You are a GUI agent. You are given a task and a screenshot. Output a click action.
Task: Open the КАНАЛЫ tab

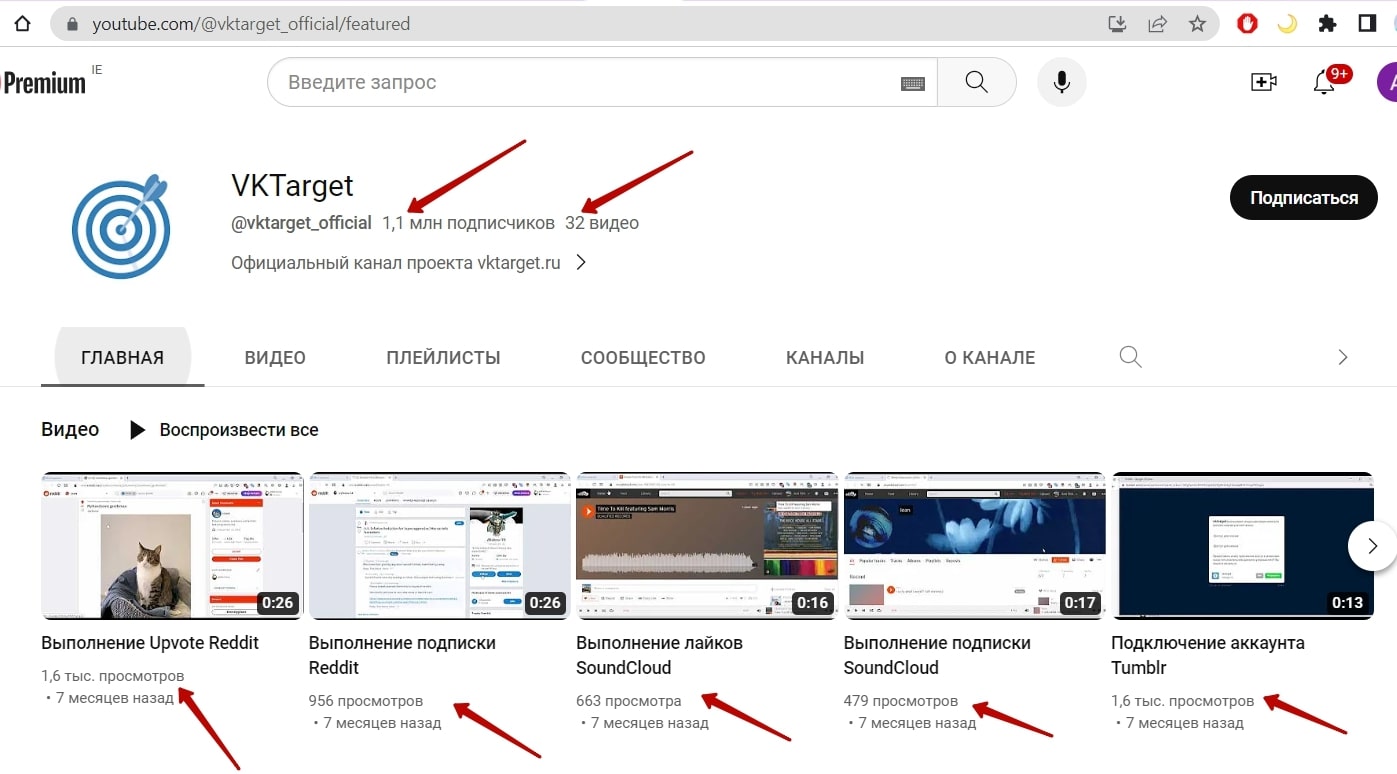click(825, 358)
